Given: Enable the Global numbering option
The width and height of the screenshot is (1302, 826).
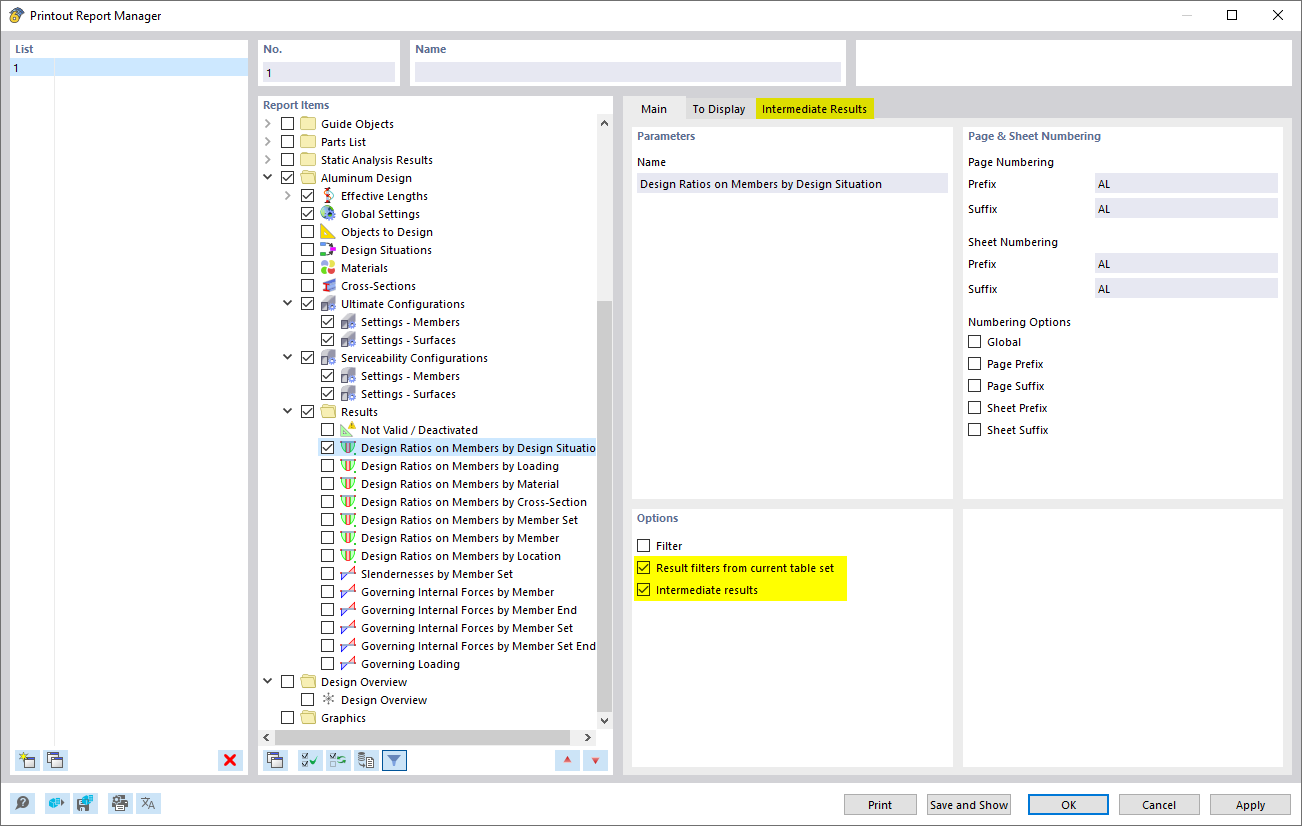Looking at the screenshot, I should pos(974,341).
